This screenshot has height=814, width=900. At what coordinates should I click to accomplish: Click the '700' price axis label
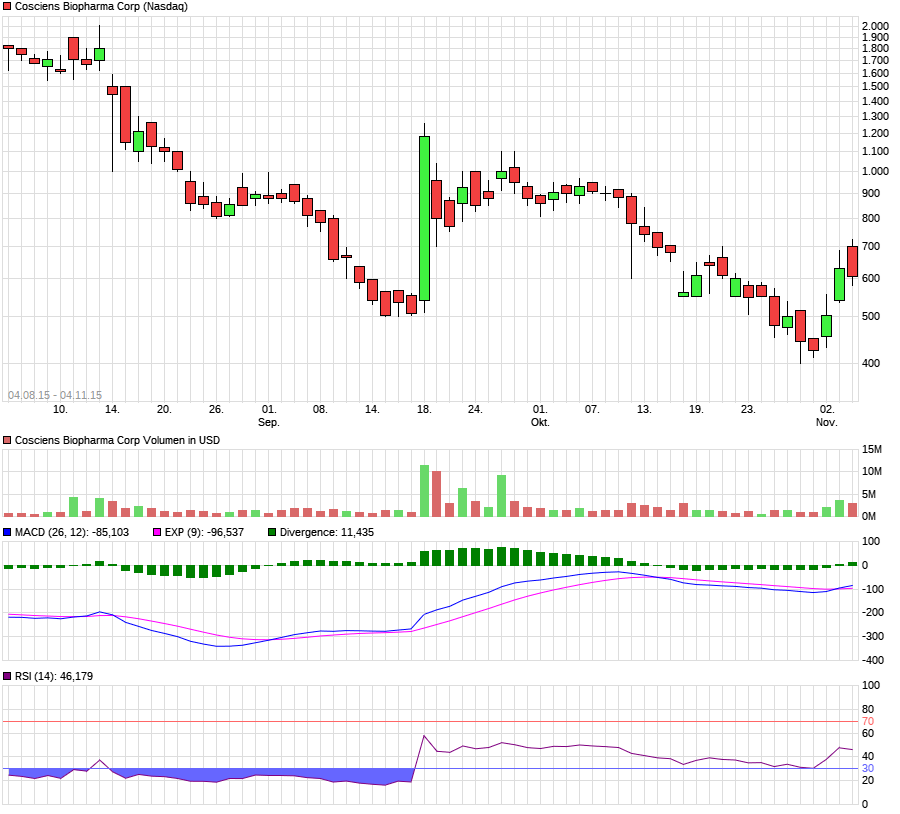tap(871, 247)
